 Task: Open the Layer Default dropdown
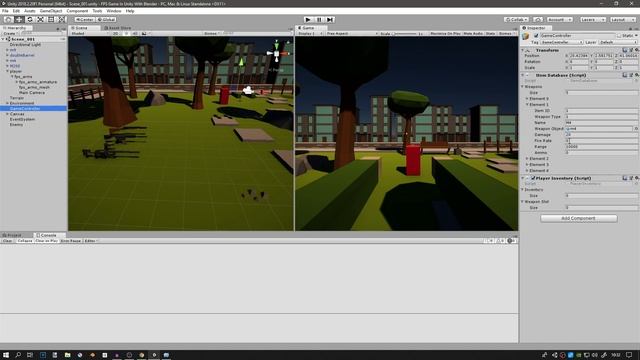pyautogui.click(x=618, y=42)
